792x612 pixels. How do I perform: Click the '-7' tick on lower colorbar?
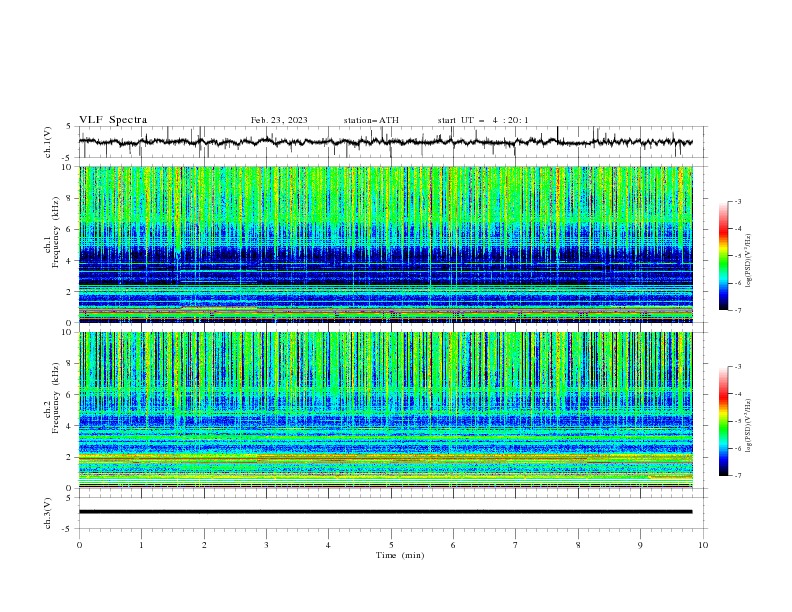coord(737,475)
